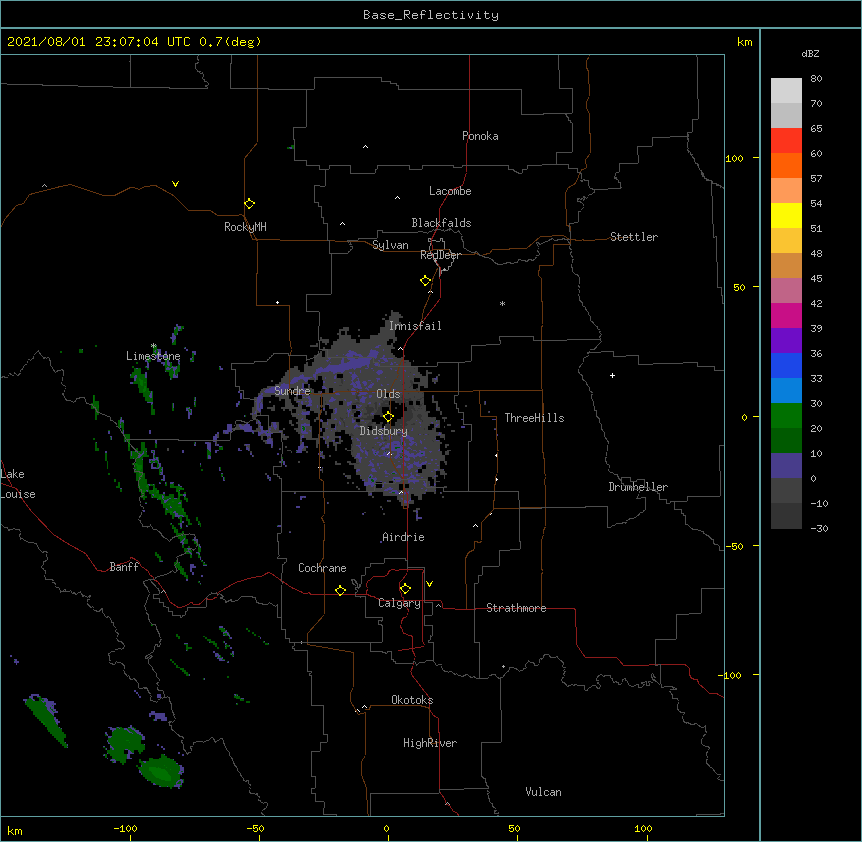Viewport: 862px width, 842px height.
Task: Click the Vulcan label
Action: [543, 792]
